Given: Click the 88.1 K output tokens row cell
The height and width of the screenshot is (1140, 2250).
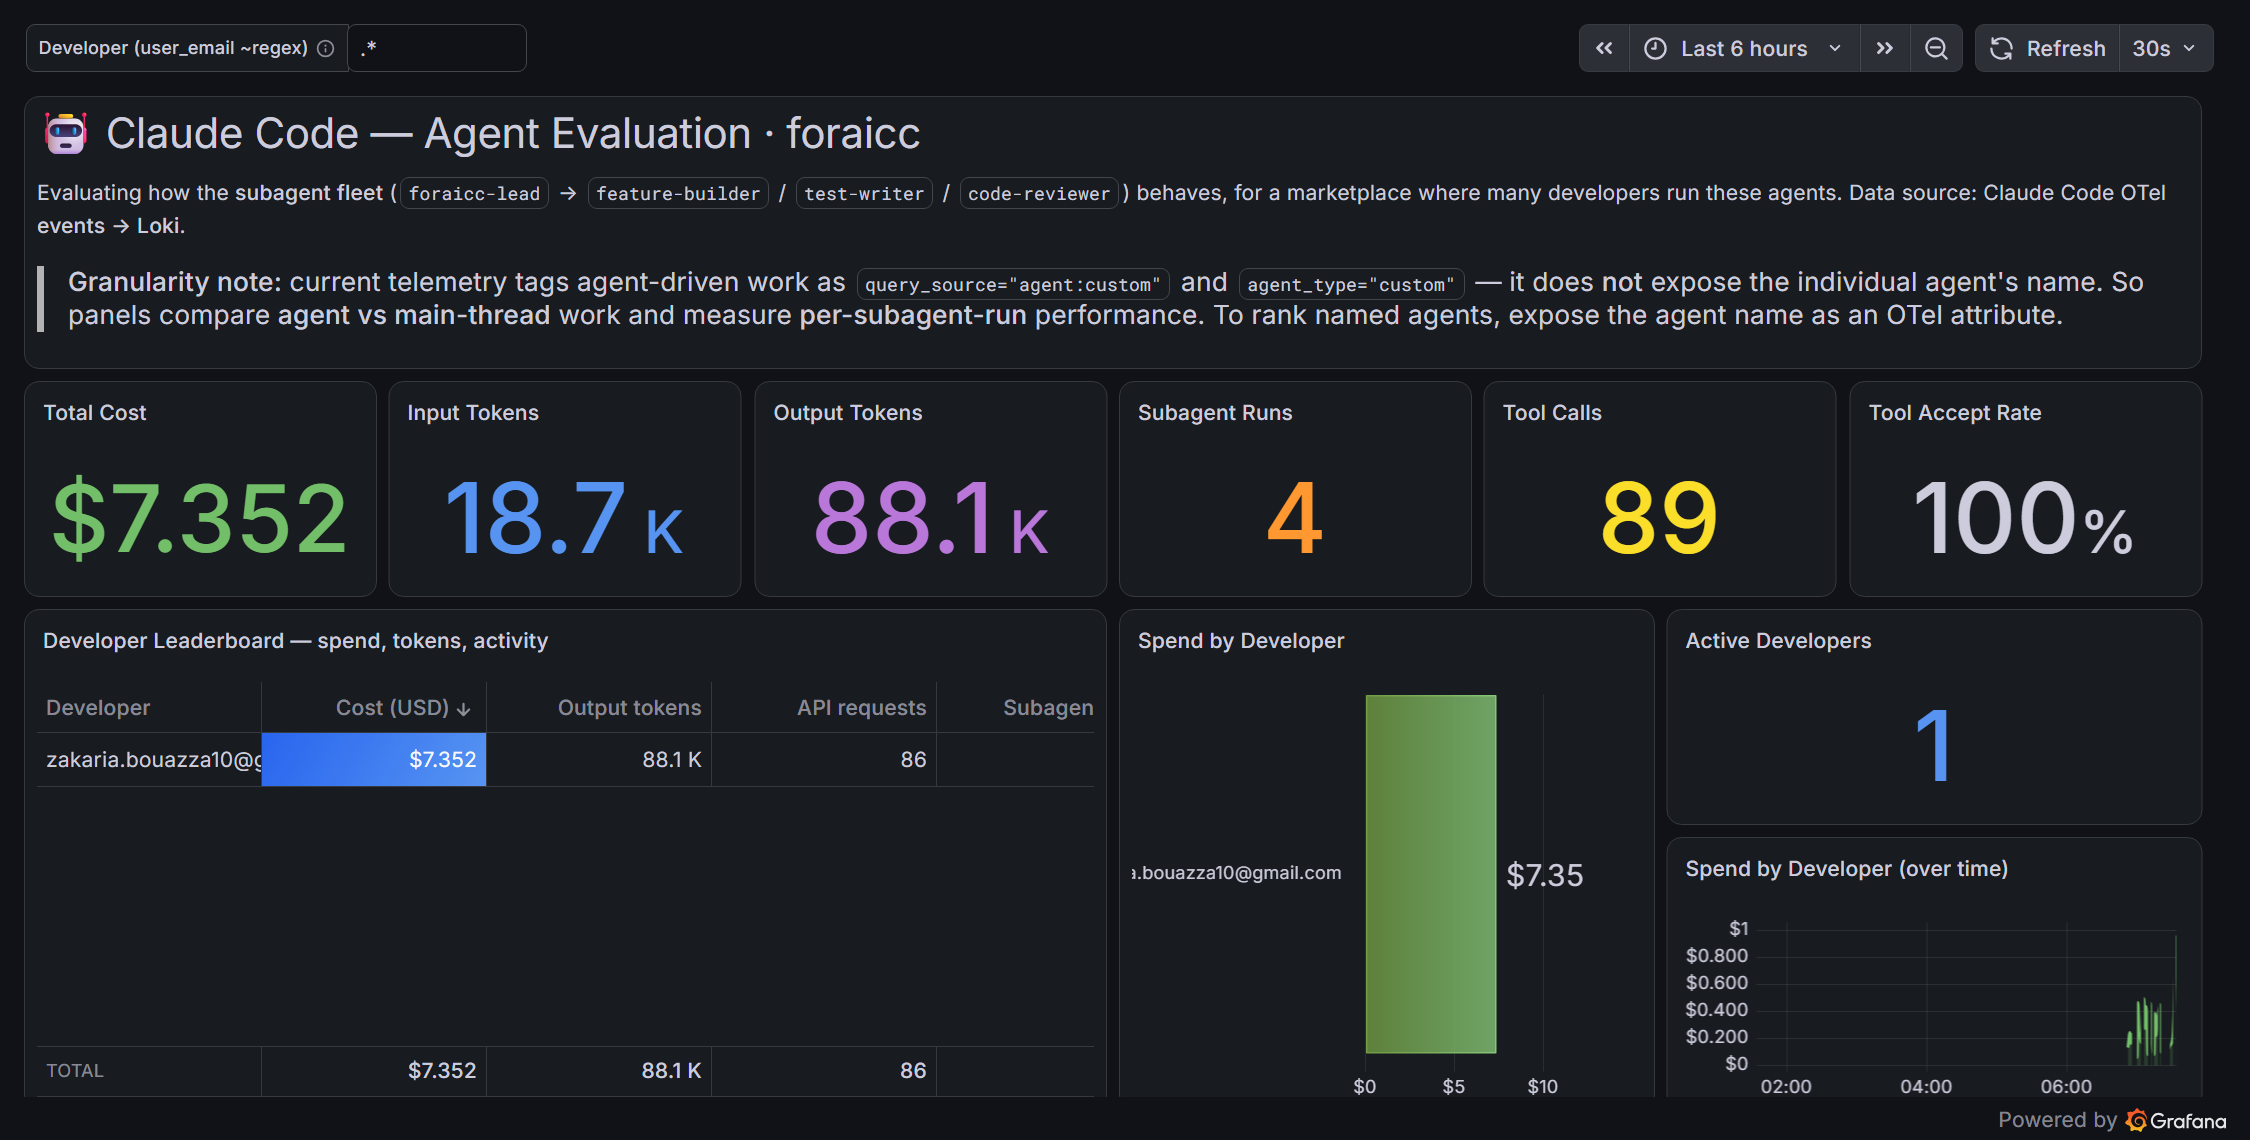Looking at the screenshot, I should click(x=599, y=759).
